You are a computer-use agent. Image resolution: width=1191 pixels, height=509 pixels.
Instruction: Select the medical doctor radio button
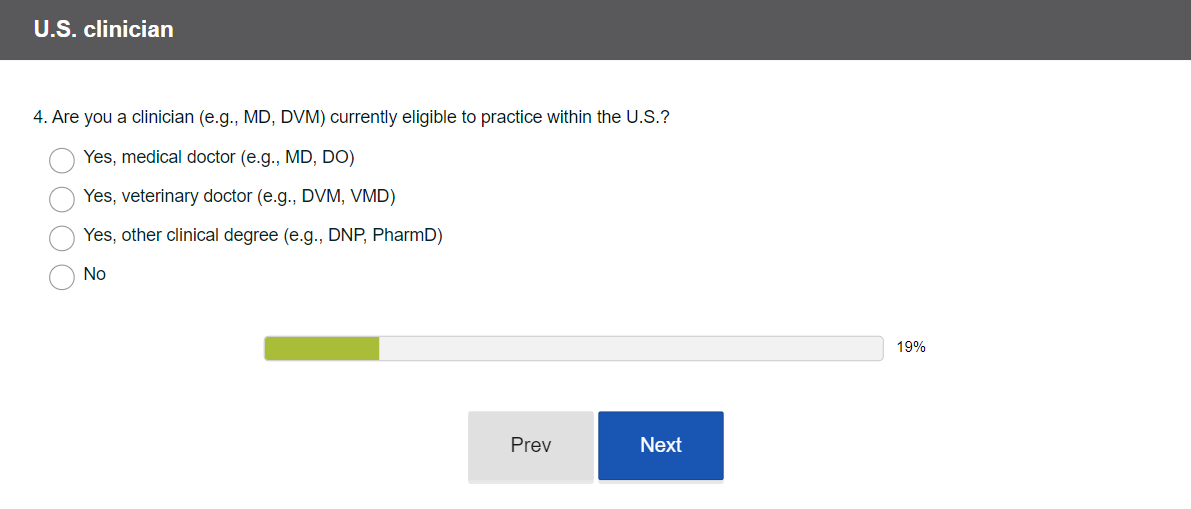pos(62,160)
